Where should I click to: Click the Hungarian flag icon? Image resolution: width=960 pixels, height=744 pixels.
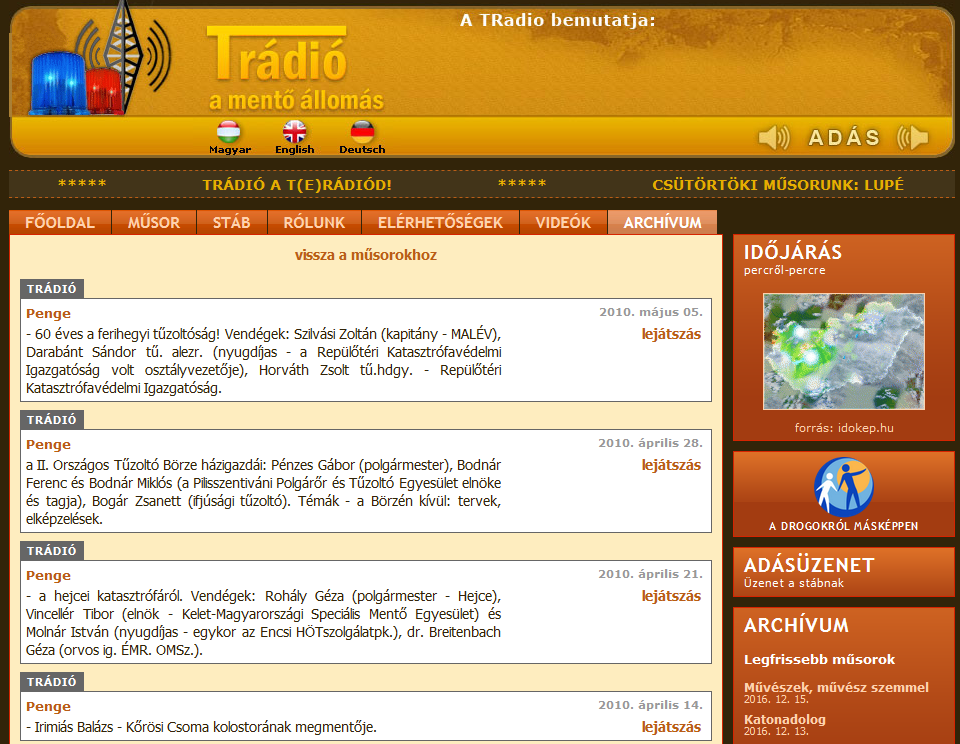(229, 132)
